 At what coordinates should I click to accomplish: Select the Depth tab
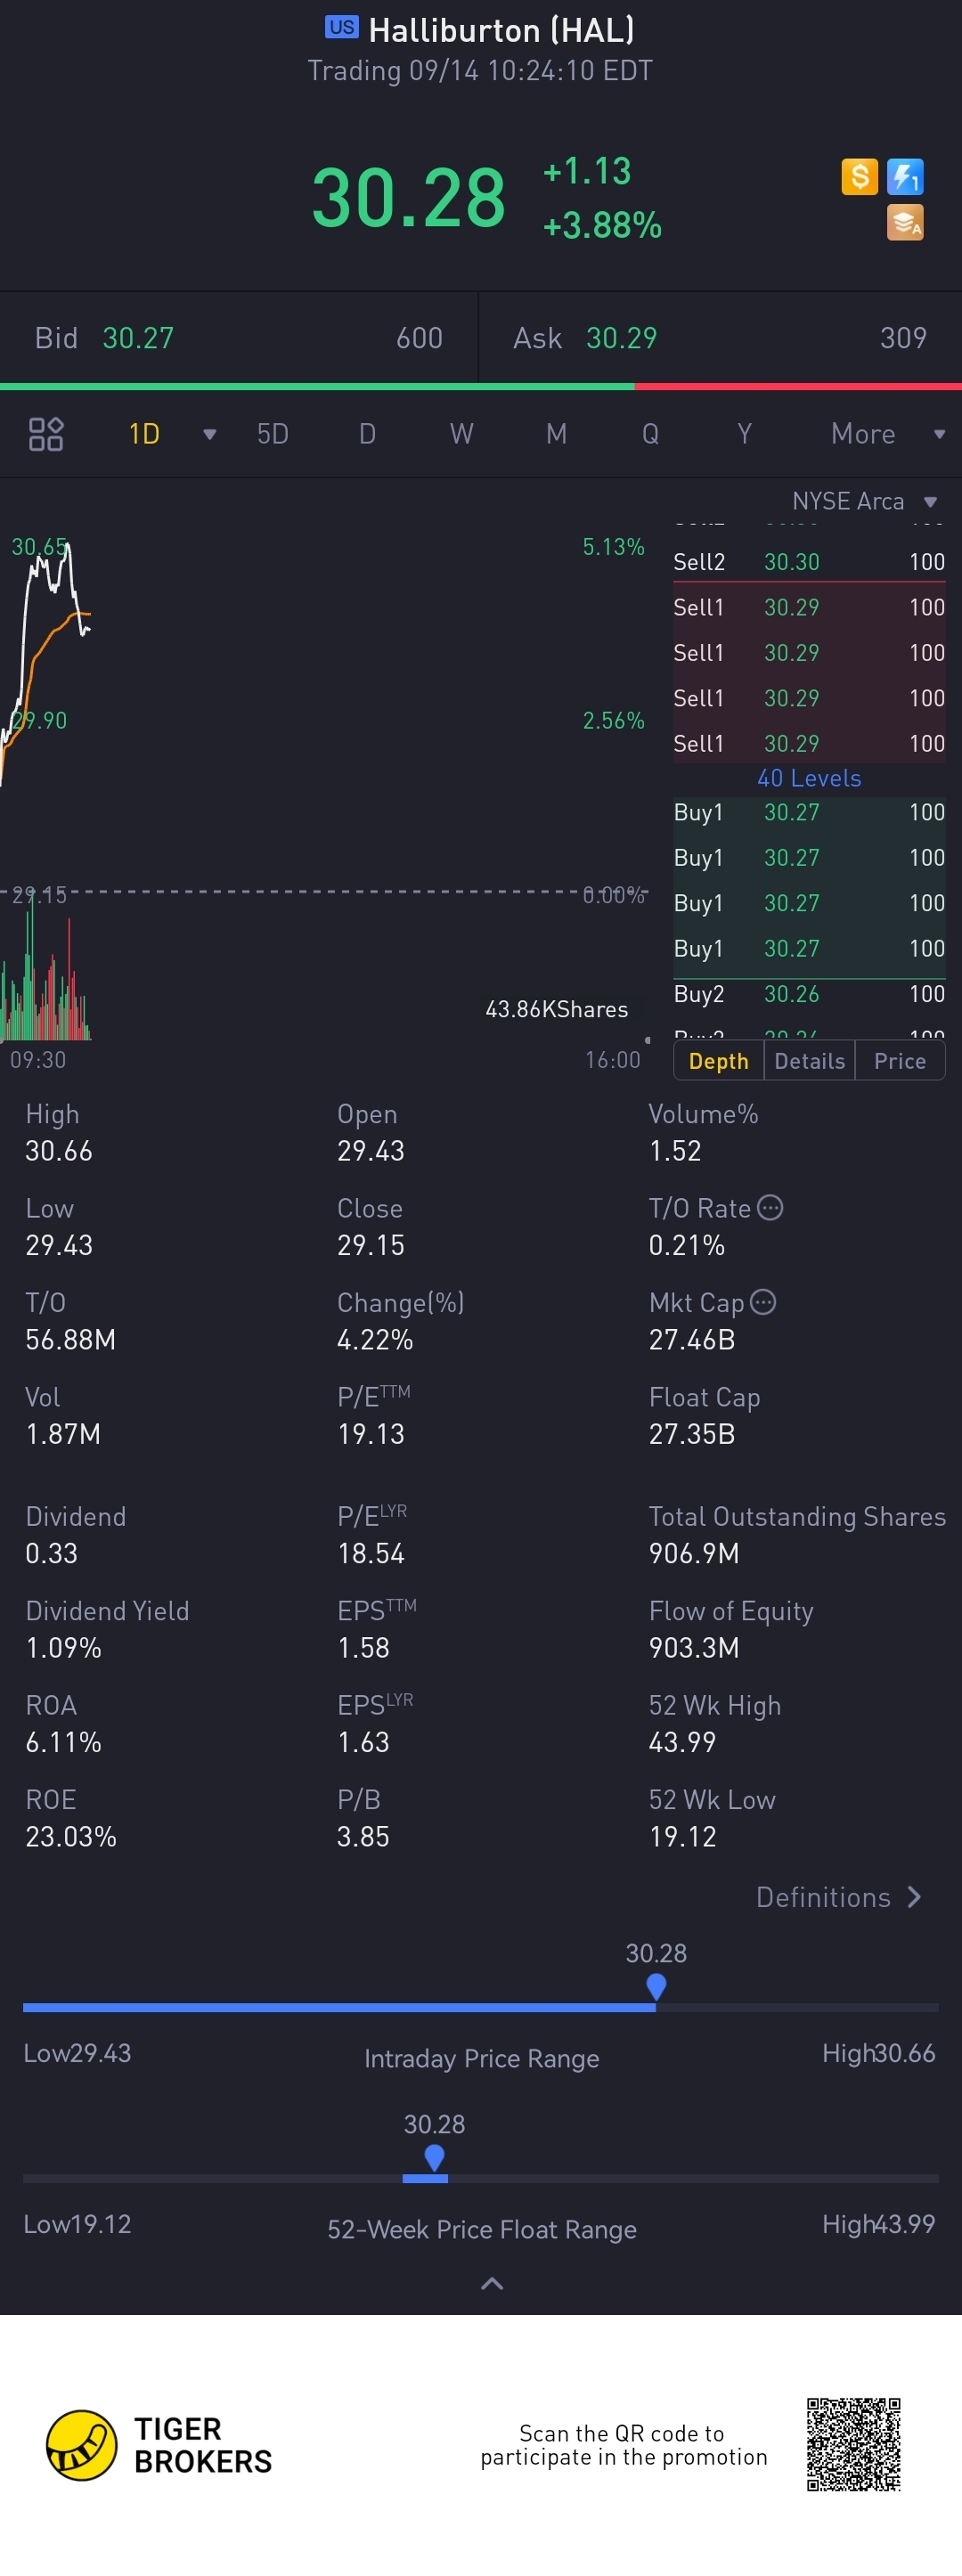coord(718,1061)
